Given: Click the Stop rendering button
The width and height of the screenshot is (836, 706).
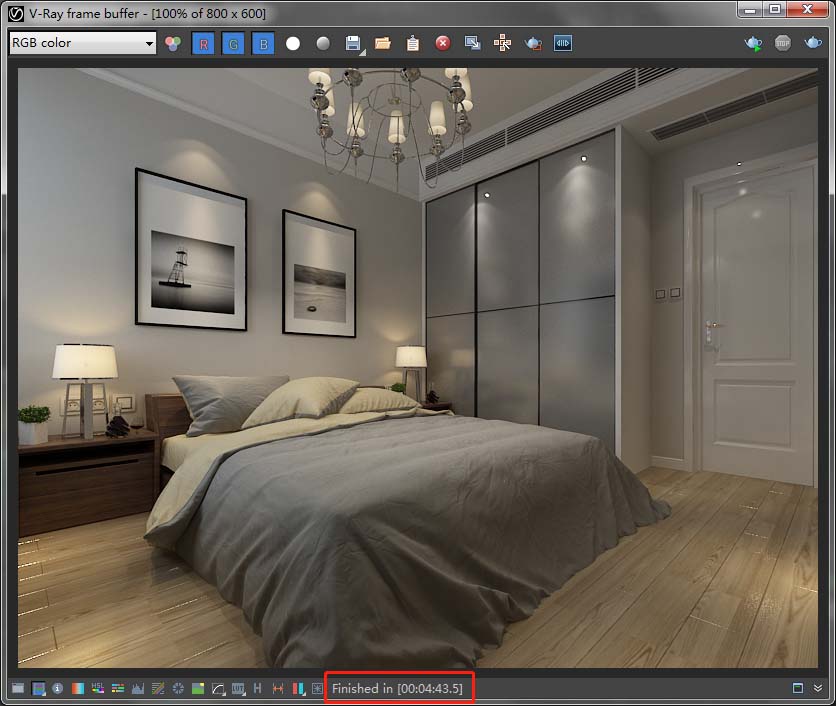Looking at the screenshot, I should pyautogui.click(x=783, y=43).
